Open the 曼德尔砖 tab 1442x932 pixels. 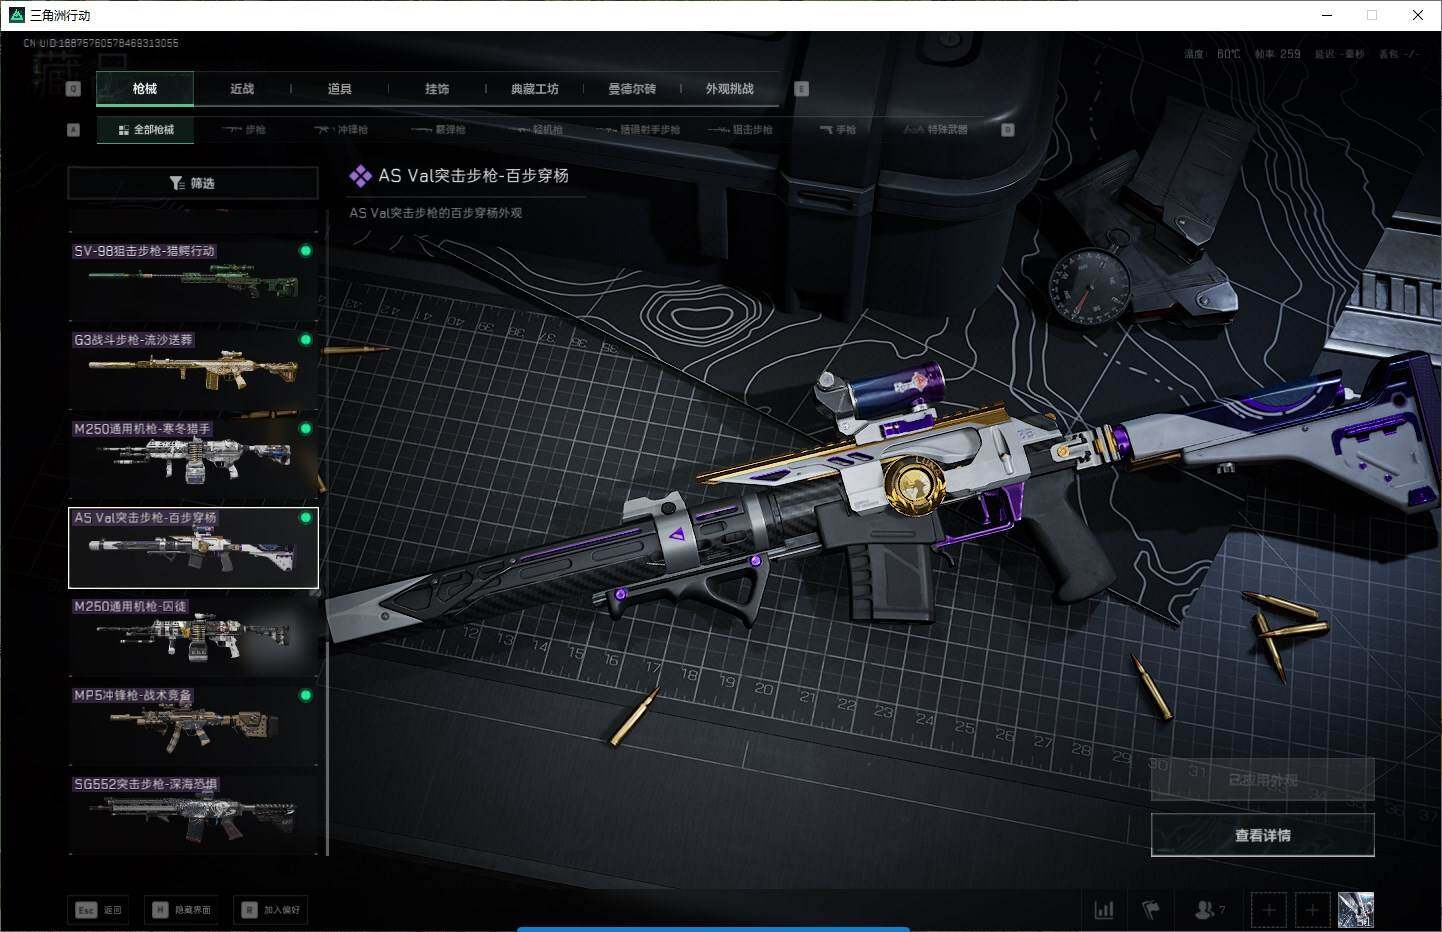[632, 89]
